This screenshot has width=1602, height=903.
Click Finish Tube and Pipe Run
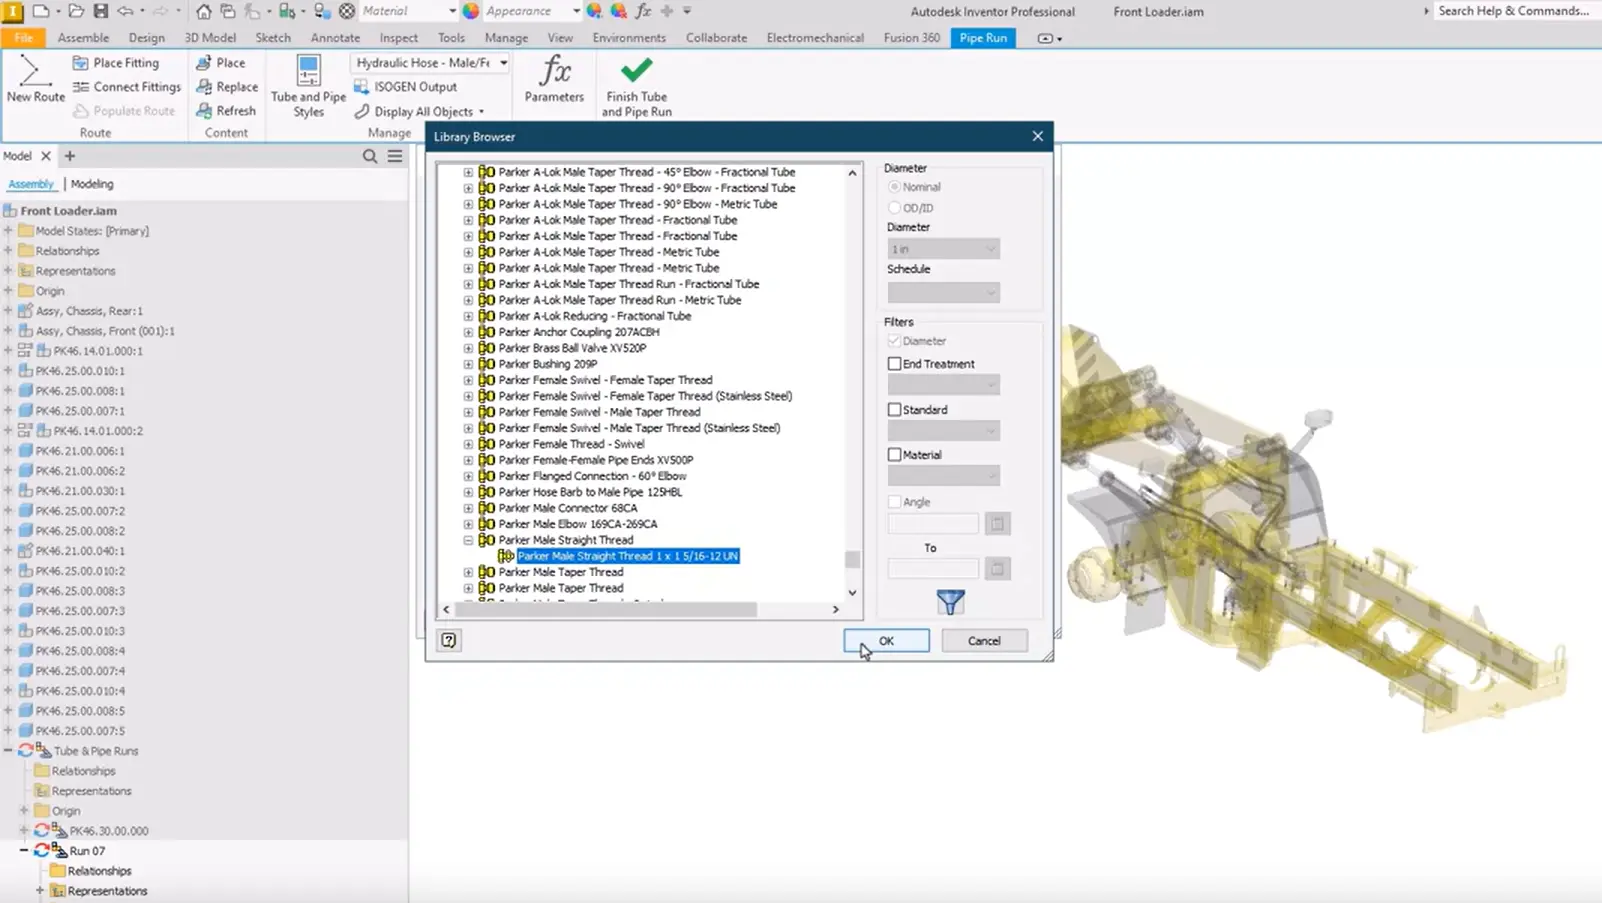tap(636, 87)
